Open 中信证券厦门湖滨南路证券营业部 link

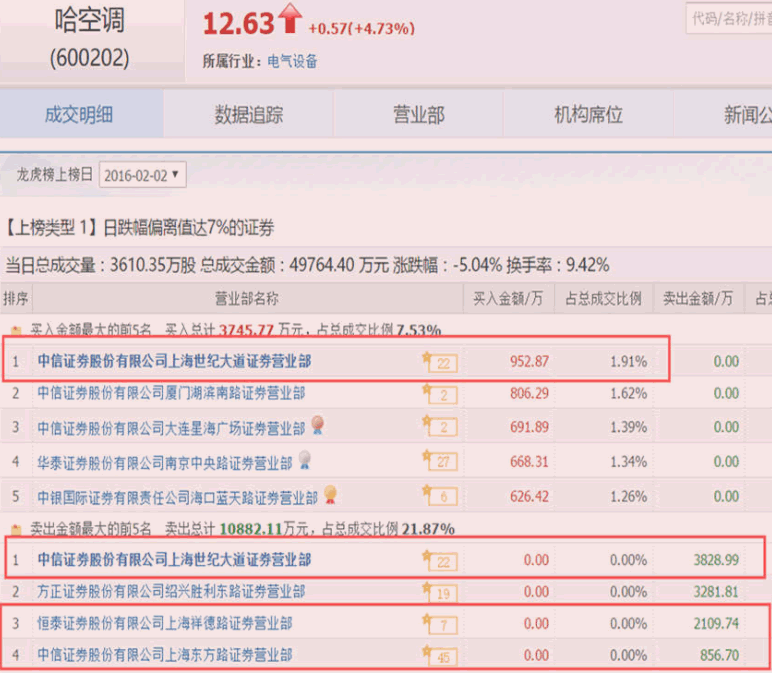(x=171, y=393)
